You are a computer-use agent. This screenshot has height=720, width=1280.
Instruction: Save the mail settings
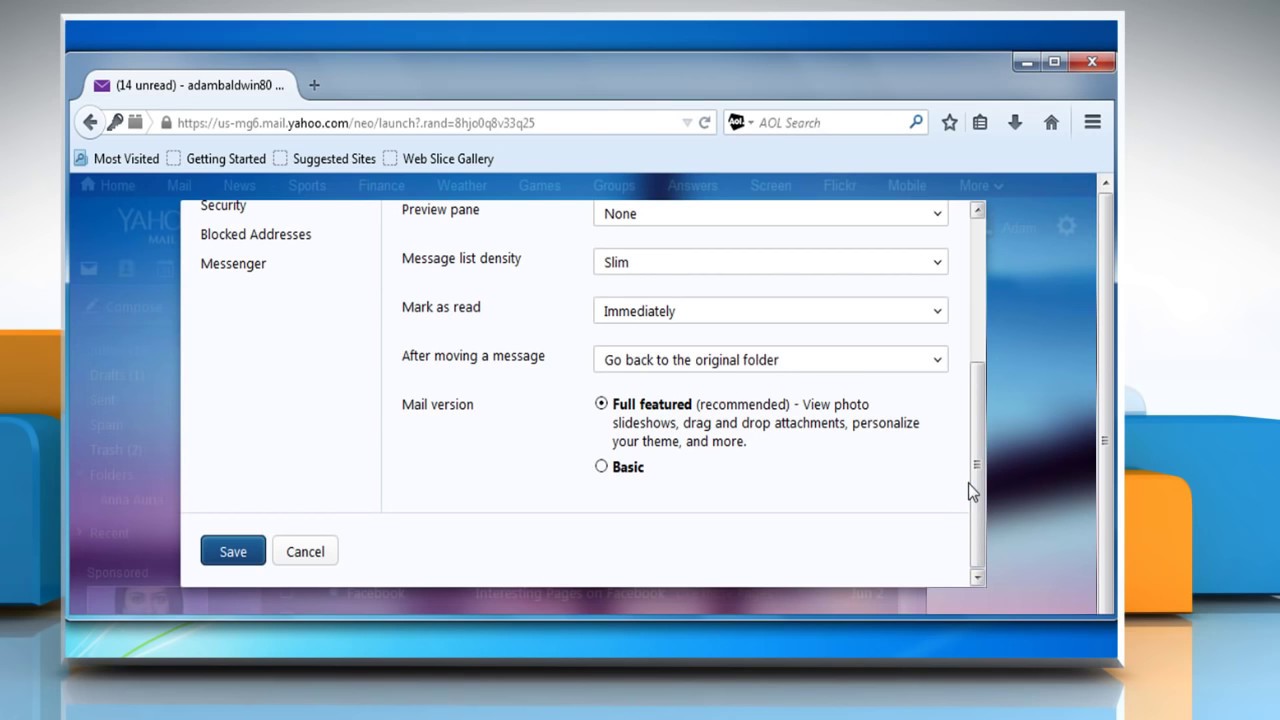click(232, 551)
